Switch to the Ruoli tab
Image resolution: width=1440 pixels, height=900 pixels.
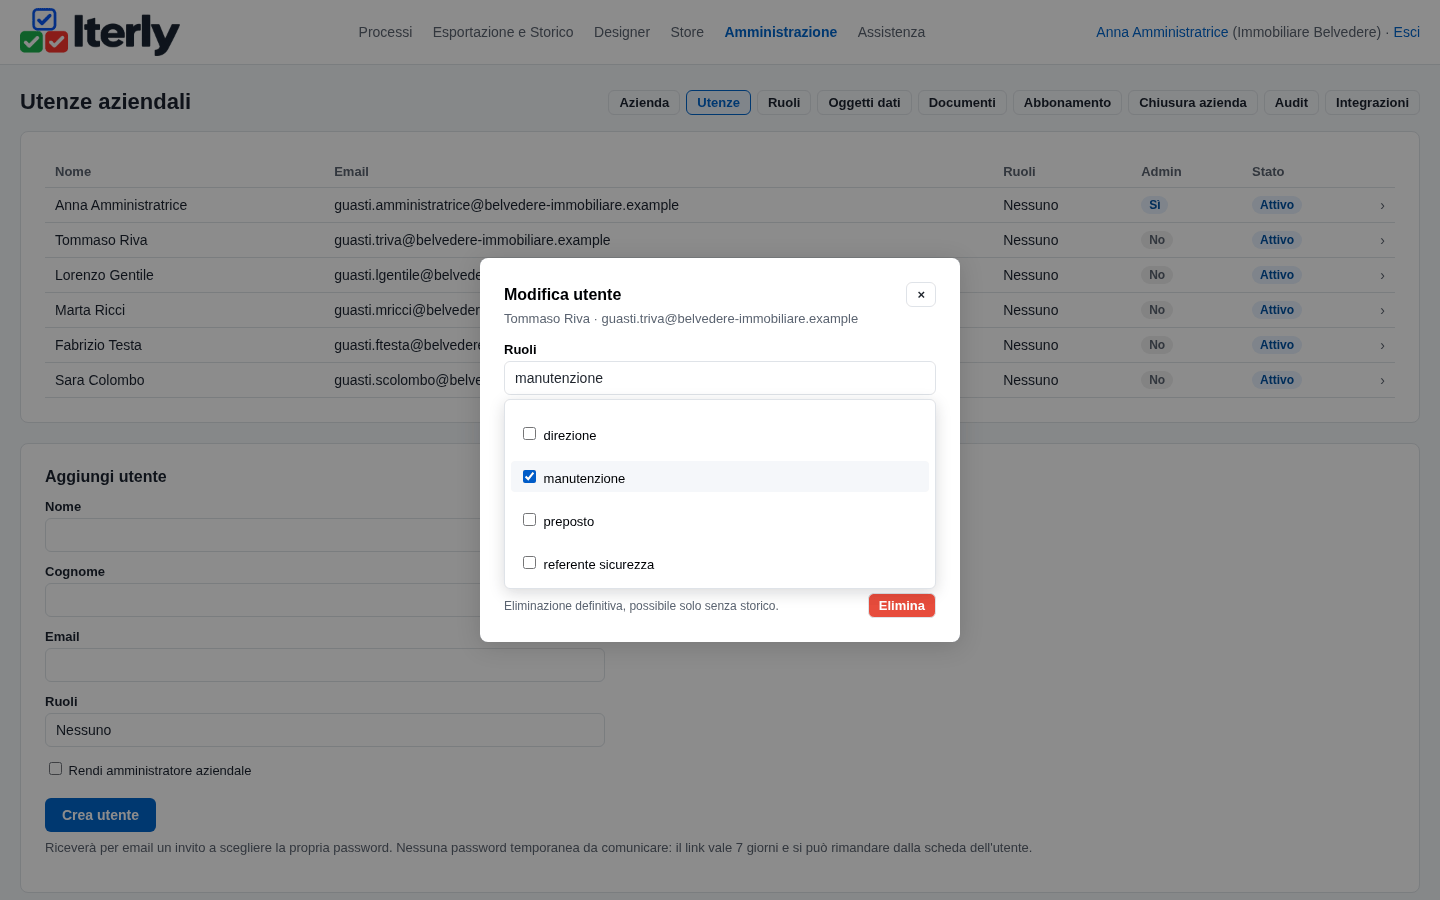point(784,103)
